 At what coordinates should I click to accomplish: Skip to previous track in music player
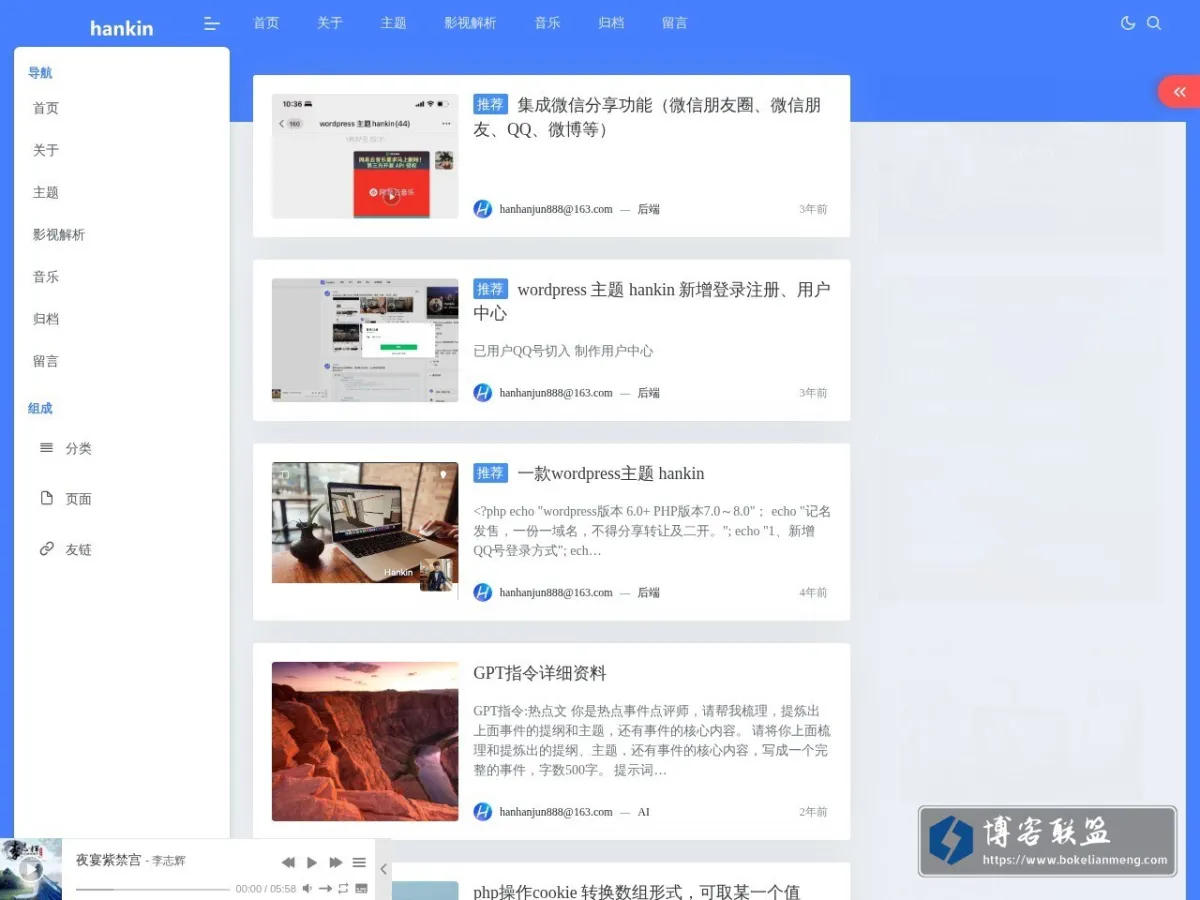coord(288,862)
